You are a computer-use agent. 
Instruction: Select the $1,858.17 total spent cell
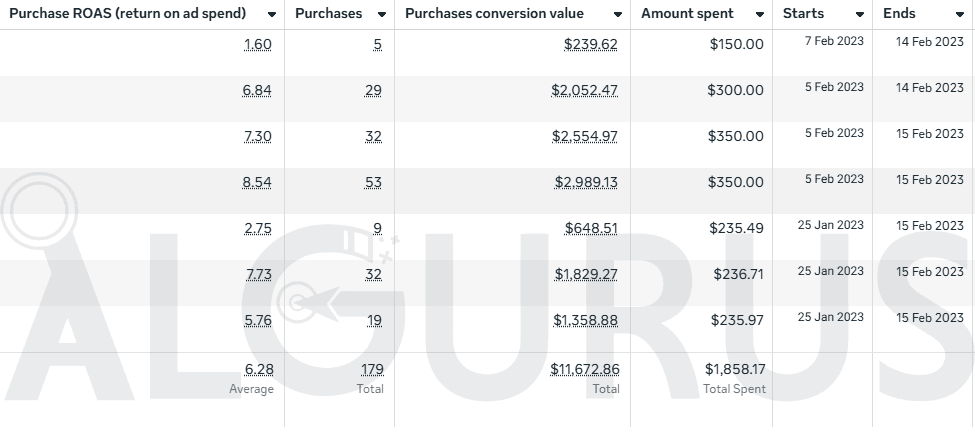point(735,369)
